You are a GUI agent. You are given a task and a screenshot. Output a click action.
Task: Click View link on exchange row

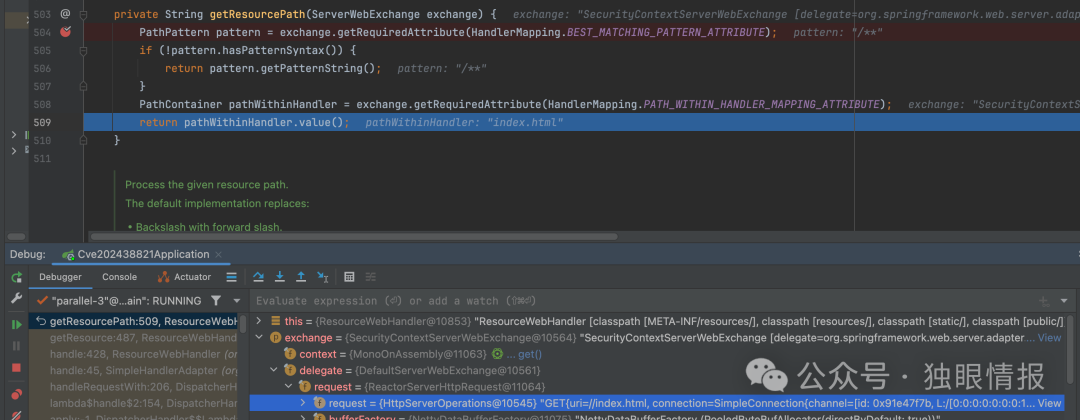[1049, 337]
